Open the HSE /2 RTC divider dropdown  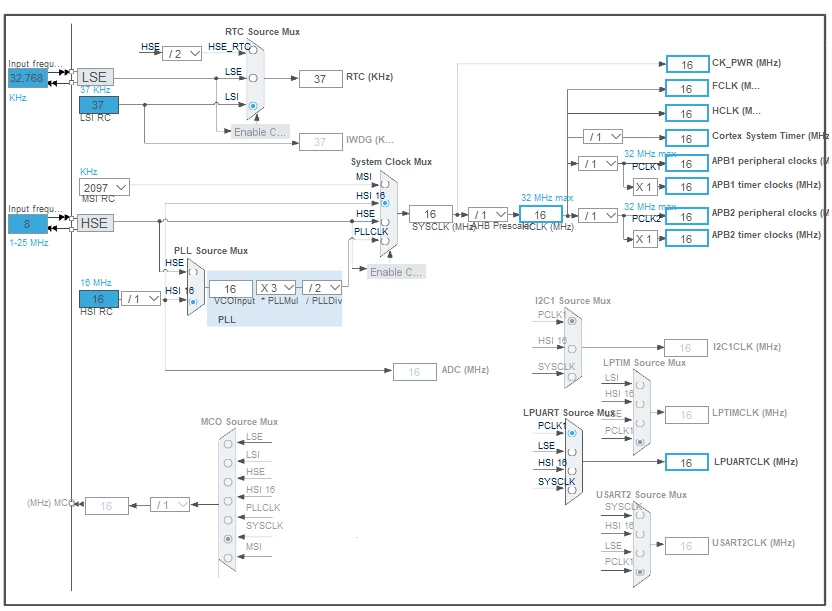[x=181, y=54]
